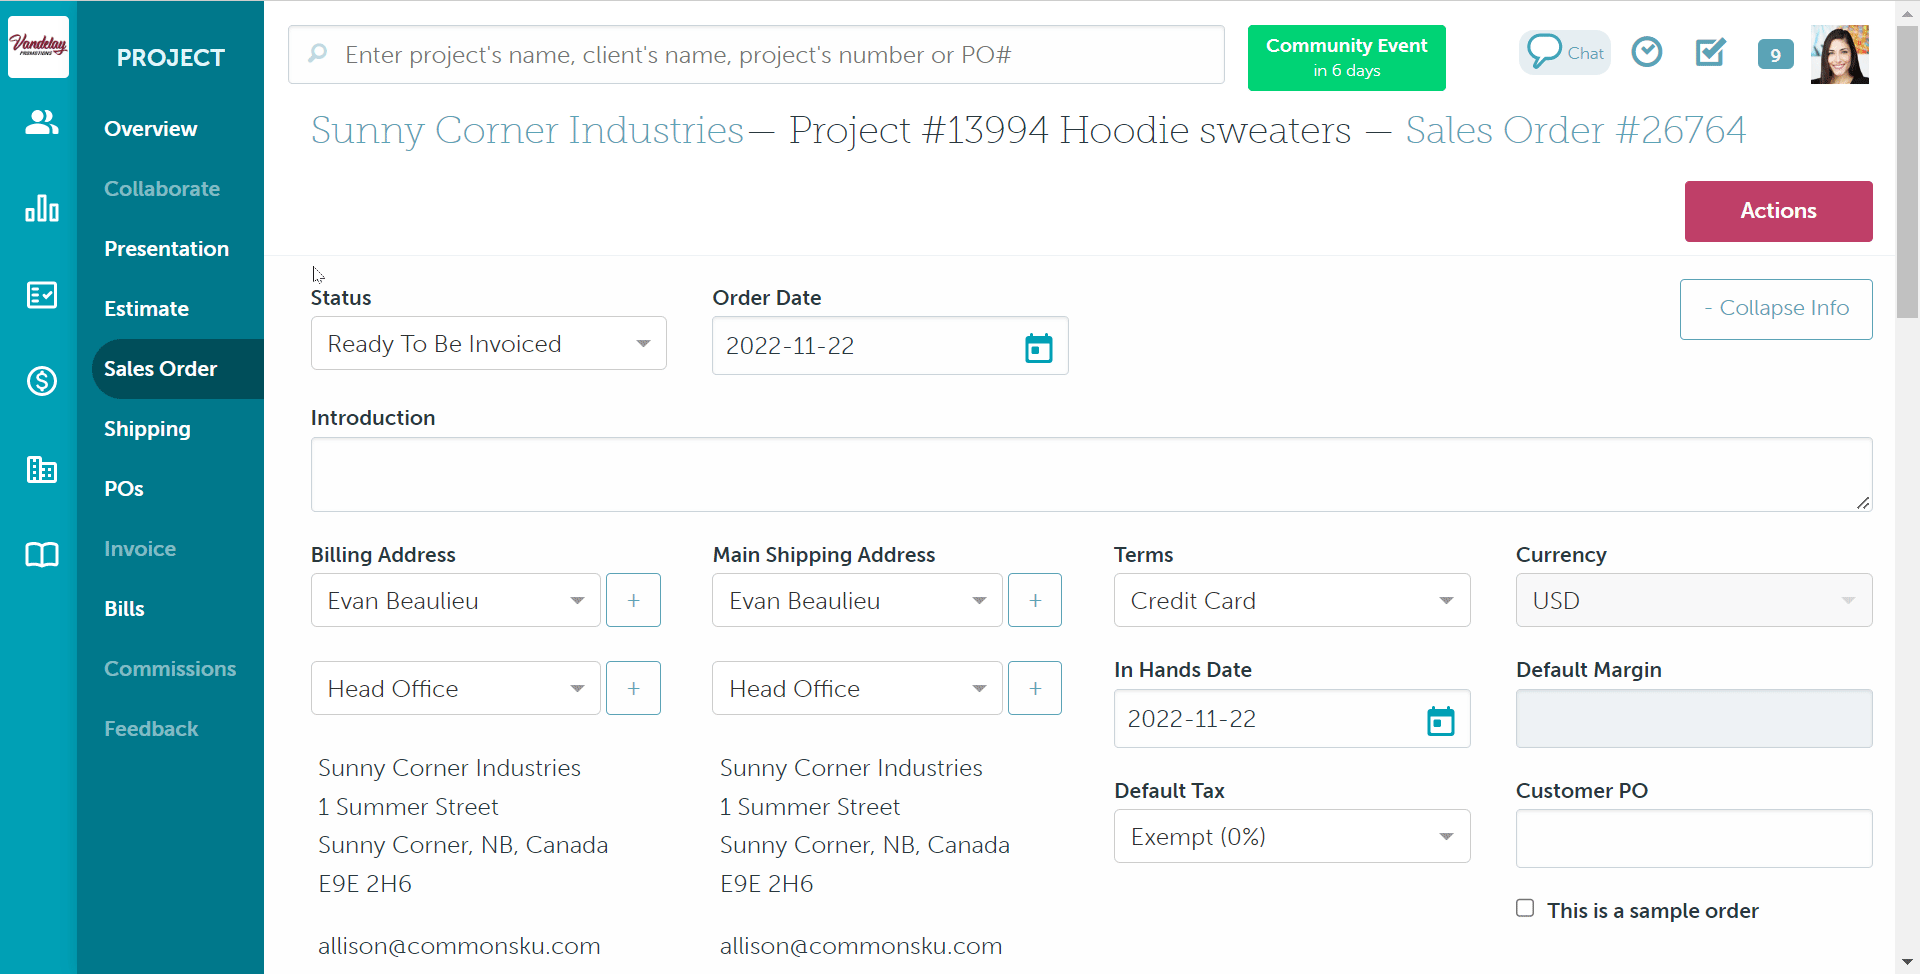Click the clock reminders icon in header
The height and width of the screenshot is (974, 1920).
point(1646,52)
